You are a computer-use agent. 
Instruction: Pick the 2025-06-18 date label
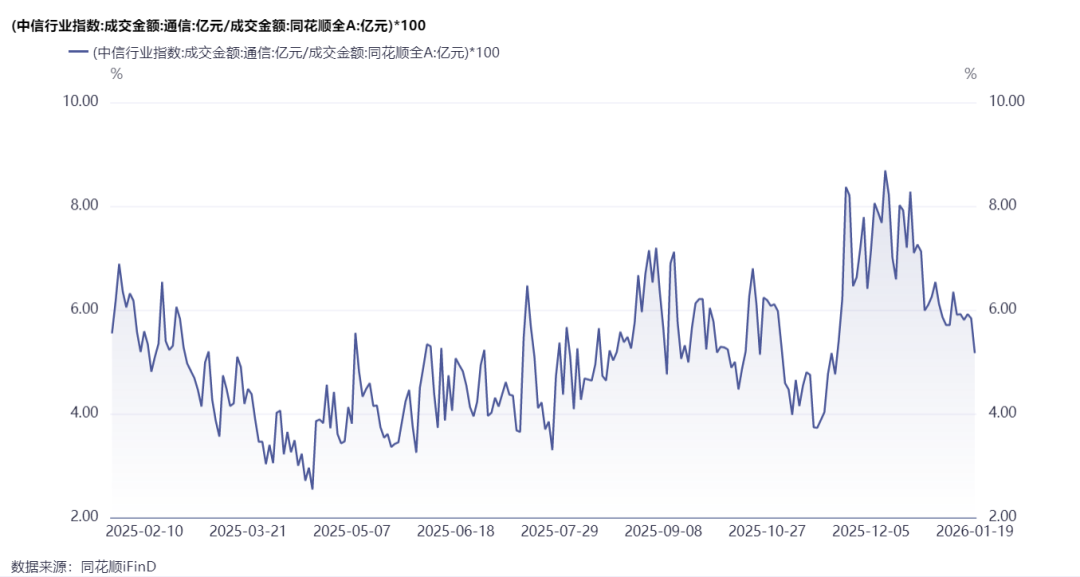(x=456, y=532)
